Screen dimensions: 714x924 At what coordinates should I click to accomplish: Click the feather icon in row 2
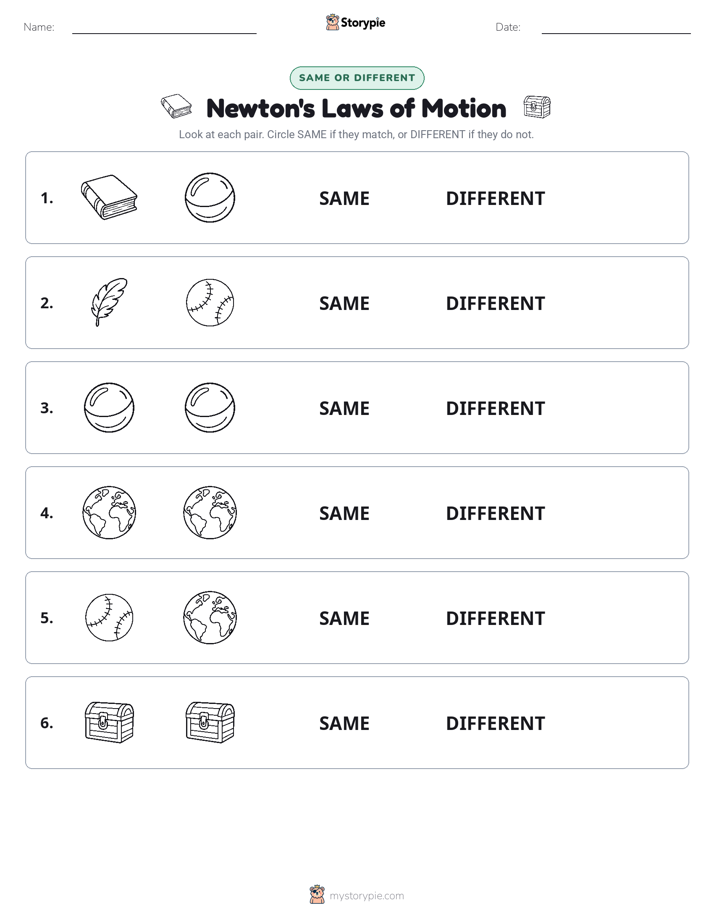pyautogui.click(x=109, y=302)
